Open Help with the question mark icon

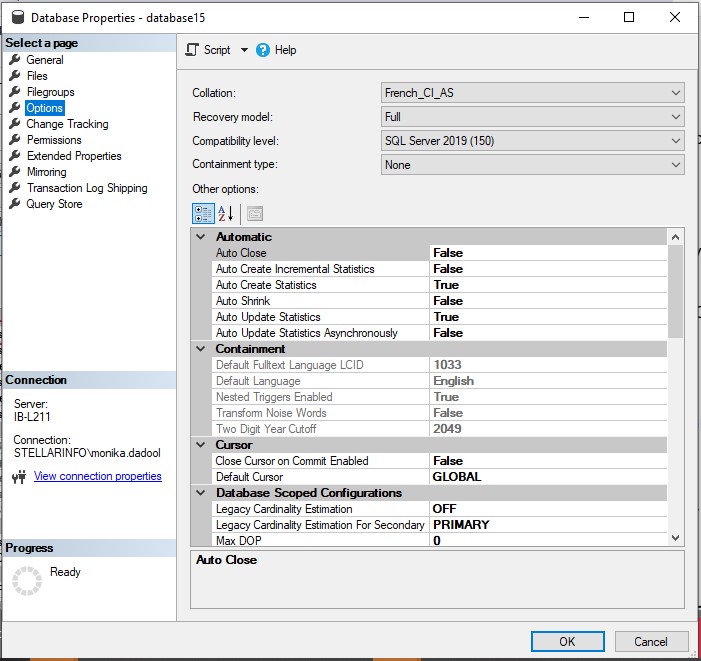[x=263, y=50]
